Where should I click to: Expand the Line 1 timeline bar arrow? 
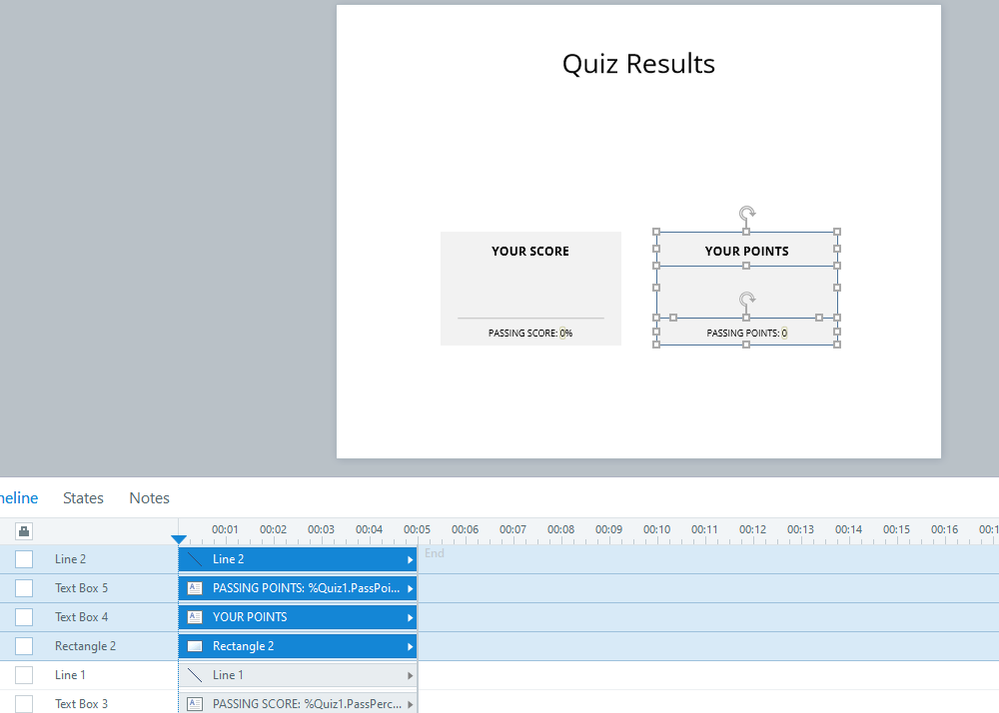(x=410, y=675)
